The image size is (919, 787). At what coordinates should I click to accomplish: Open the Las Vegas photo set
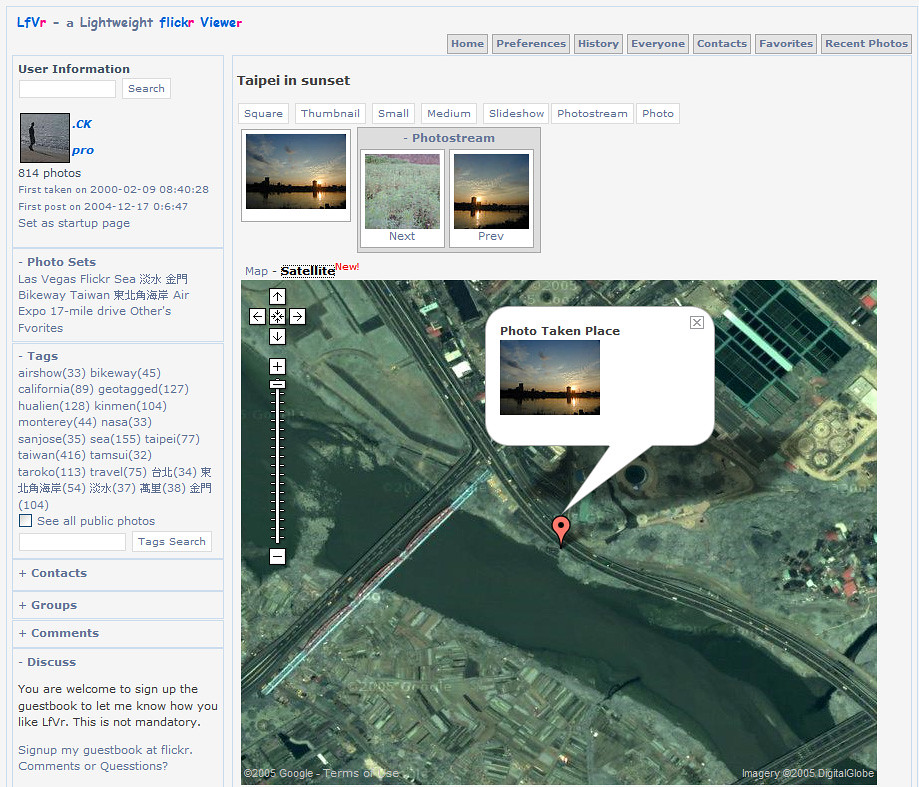(47, 279)
